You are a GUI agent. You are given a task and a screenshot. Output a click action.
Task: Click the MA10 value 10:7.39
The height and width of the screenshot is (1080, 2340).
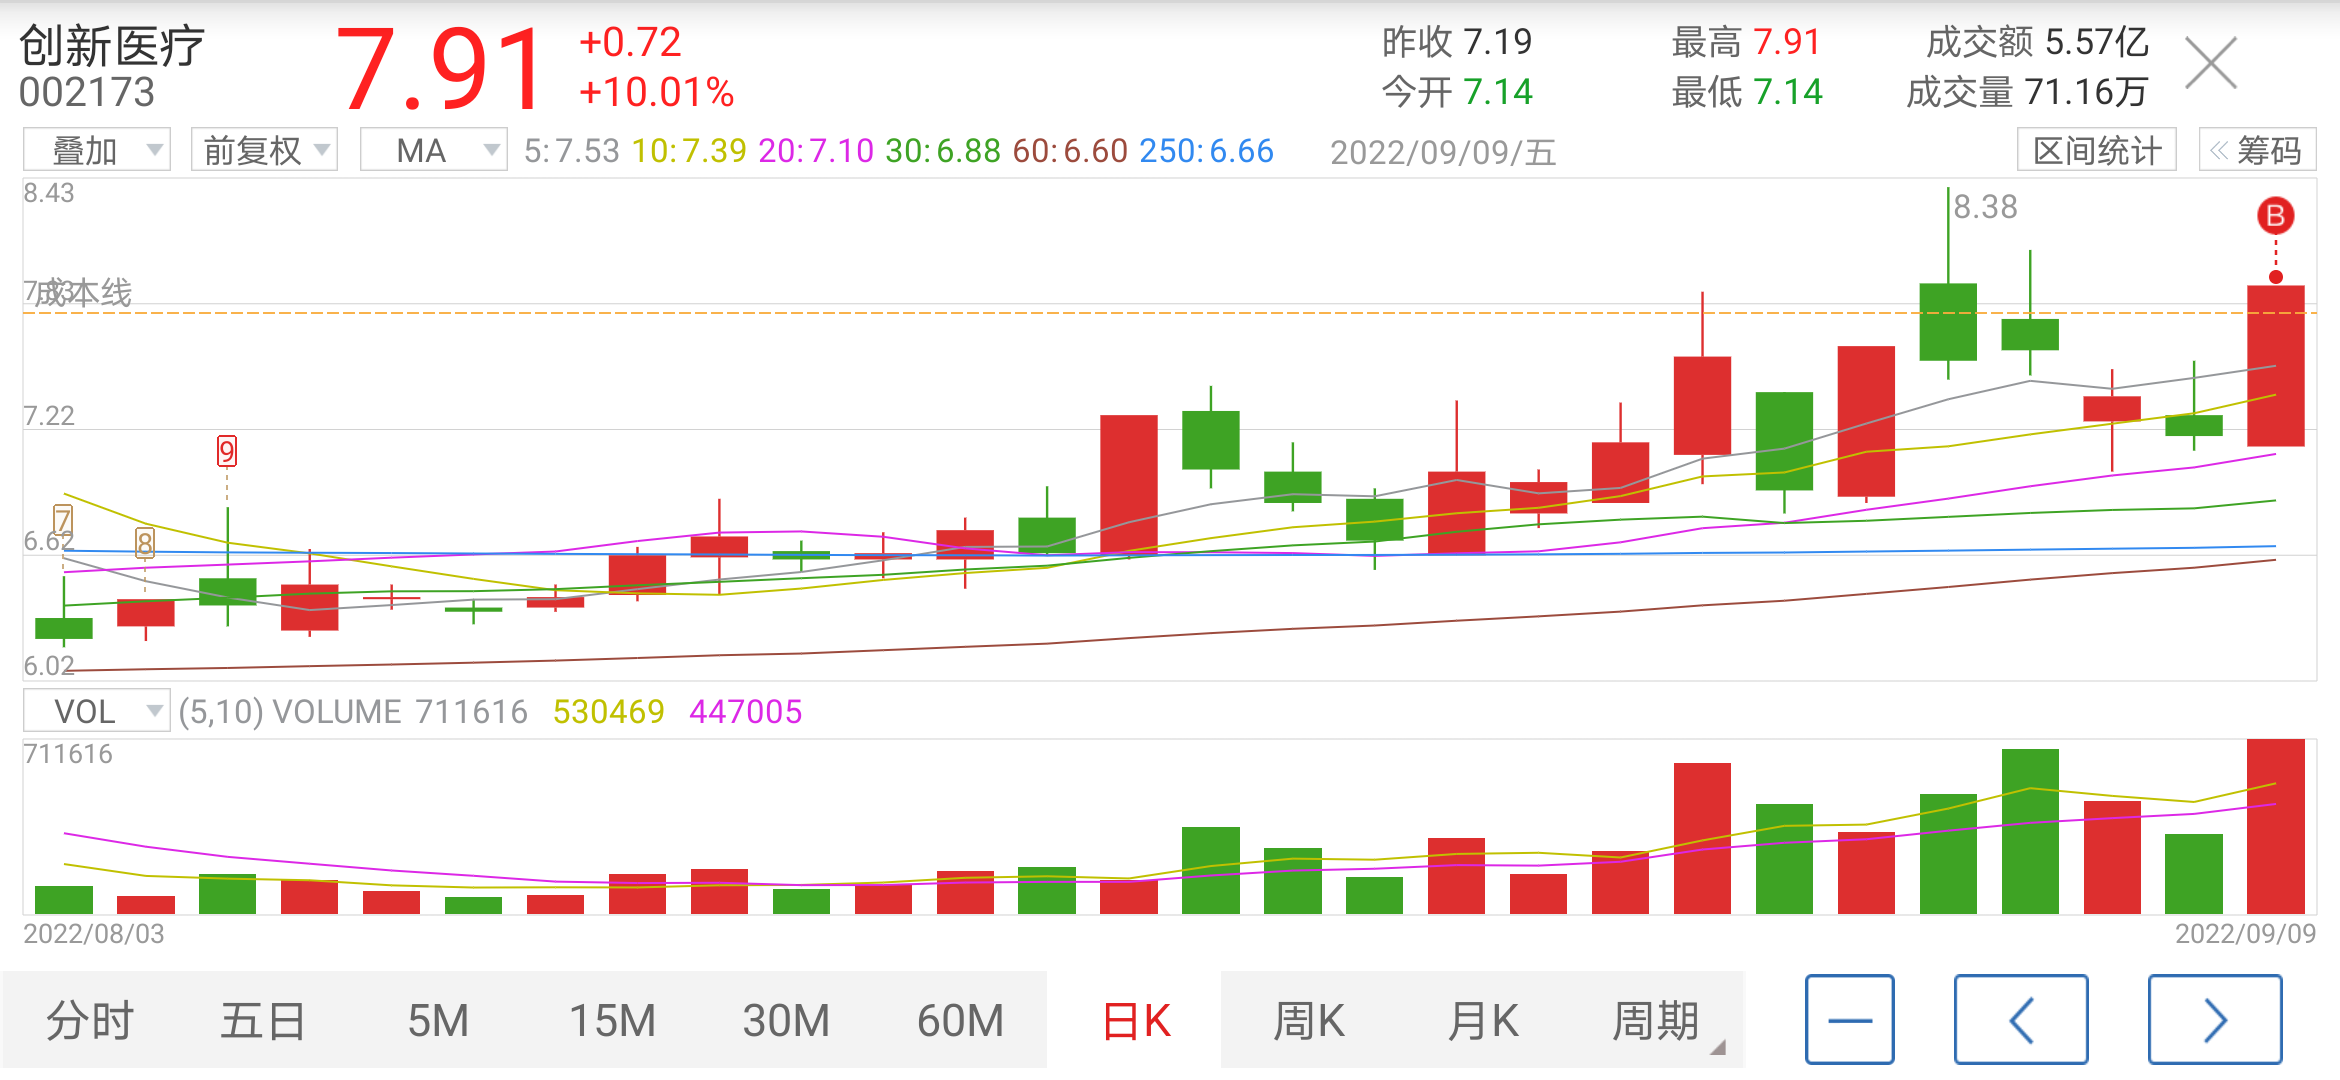point(689,151)
